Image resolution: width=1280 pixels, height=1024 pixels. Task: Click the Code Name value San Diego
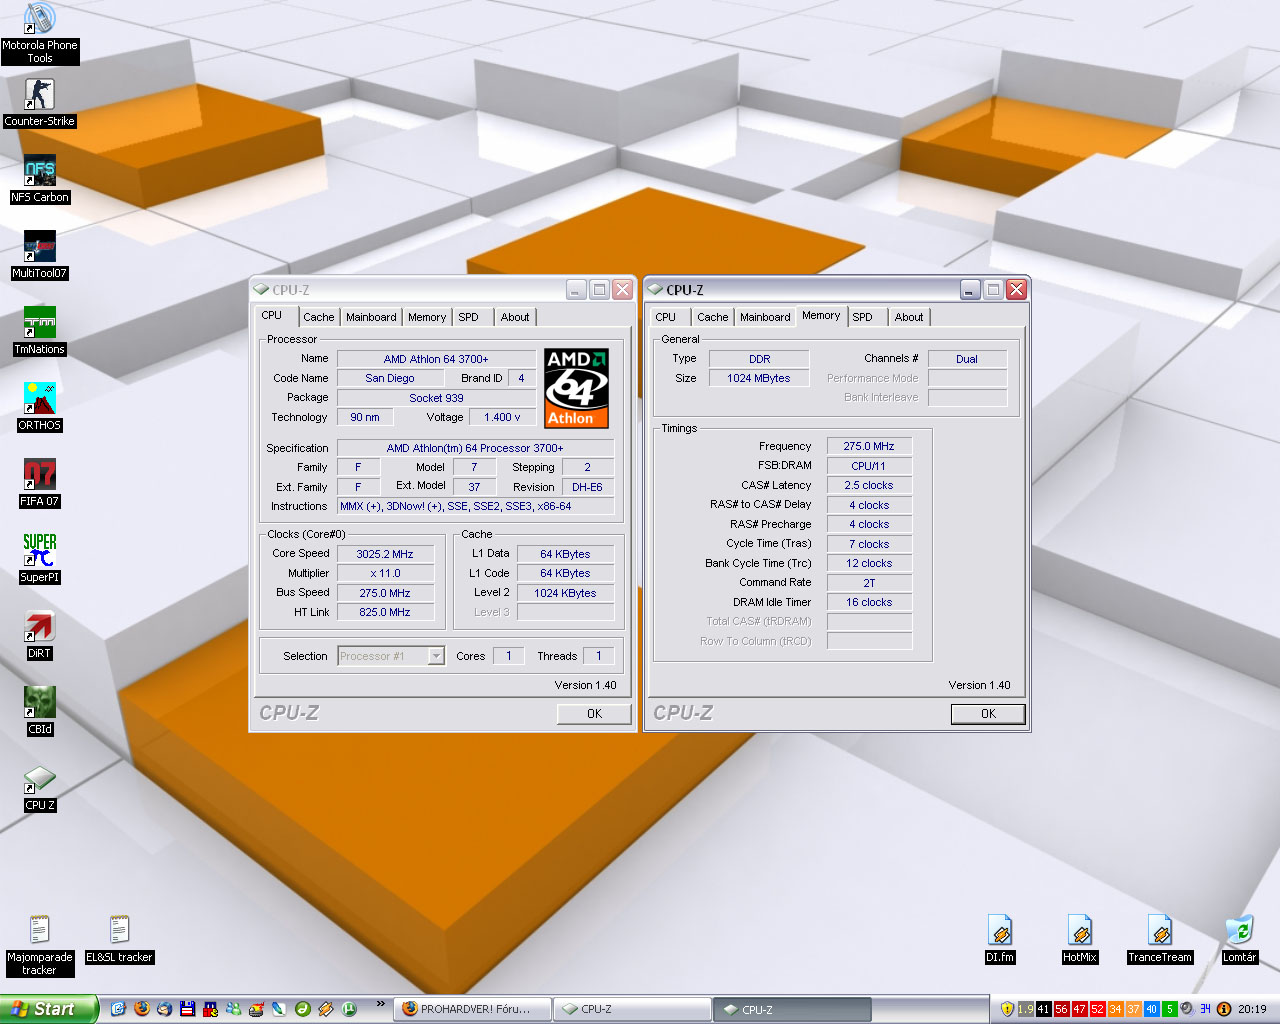point(390,378)
